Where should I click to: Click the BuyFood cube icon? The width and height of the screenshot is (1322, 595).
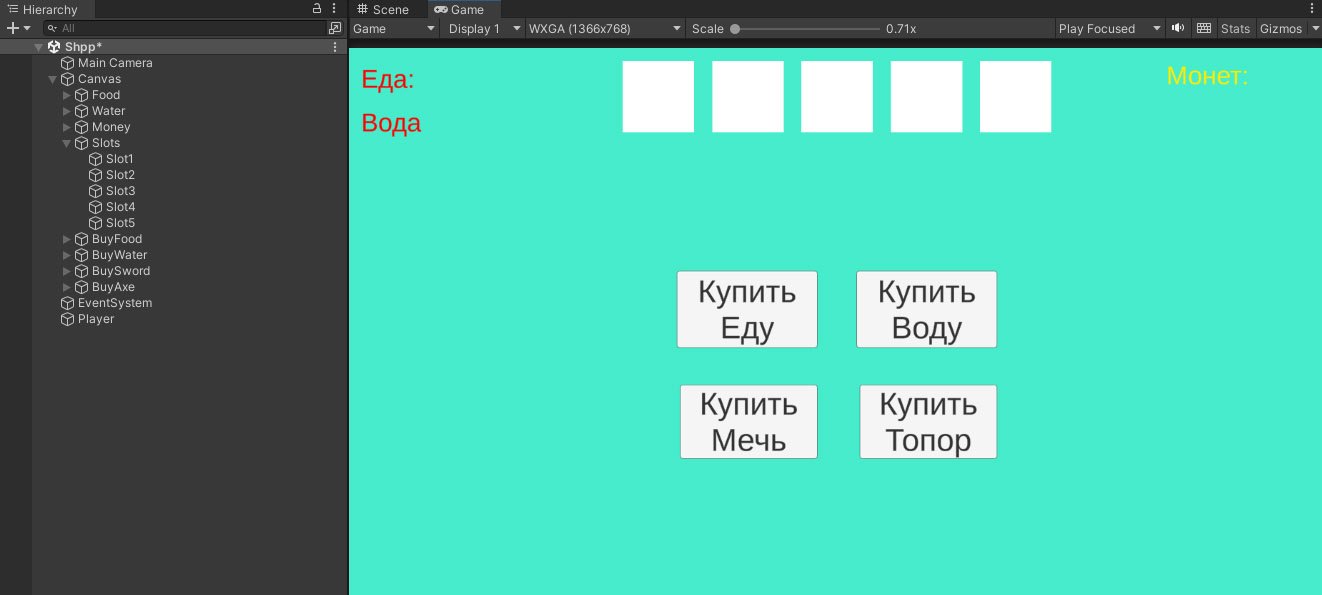[x=82, y=239]
